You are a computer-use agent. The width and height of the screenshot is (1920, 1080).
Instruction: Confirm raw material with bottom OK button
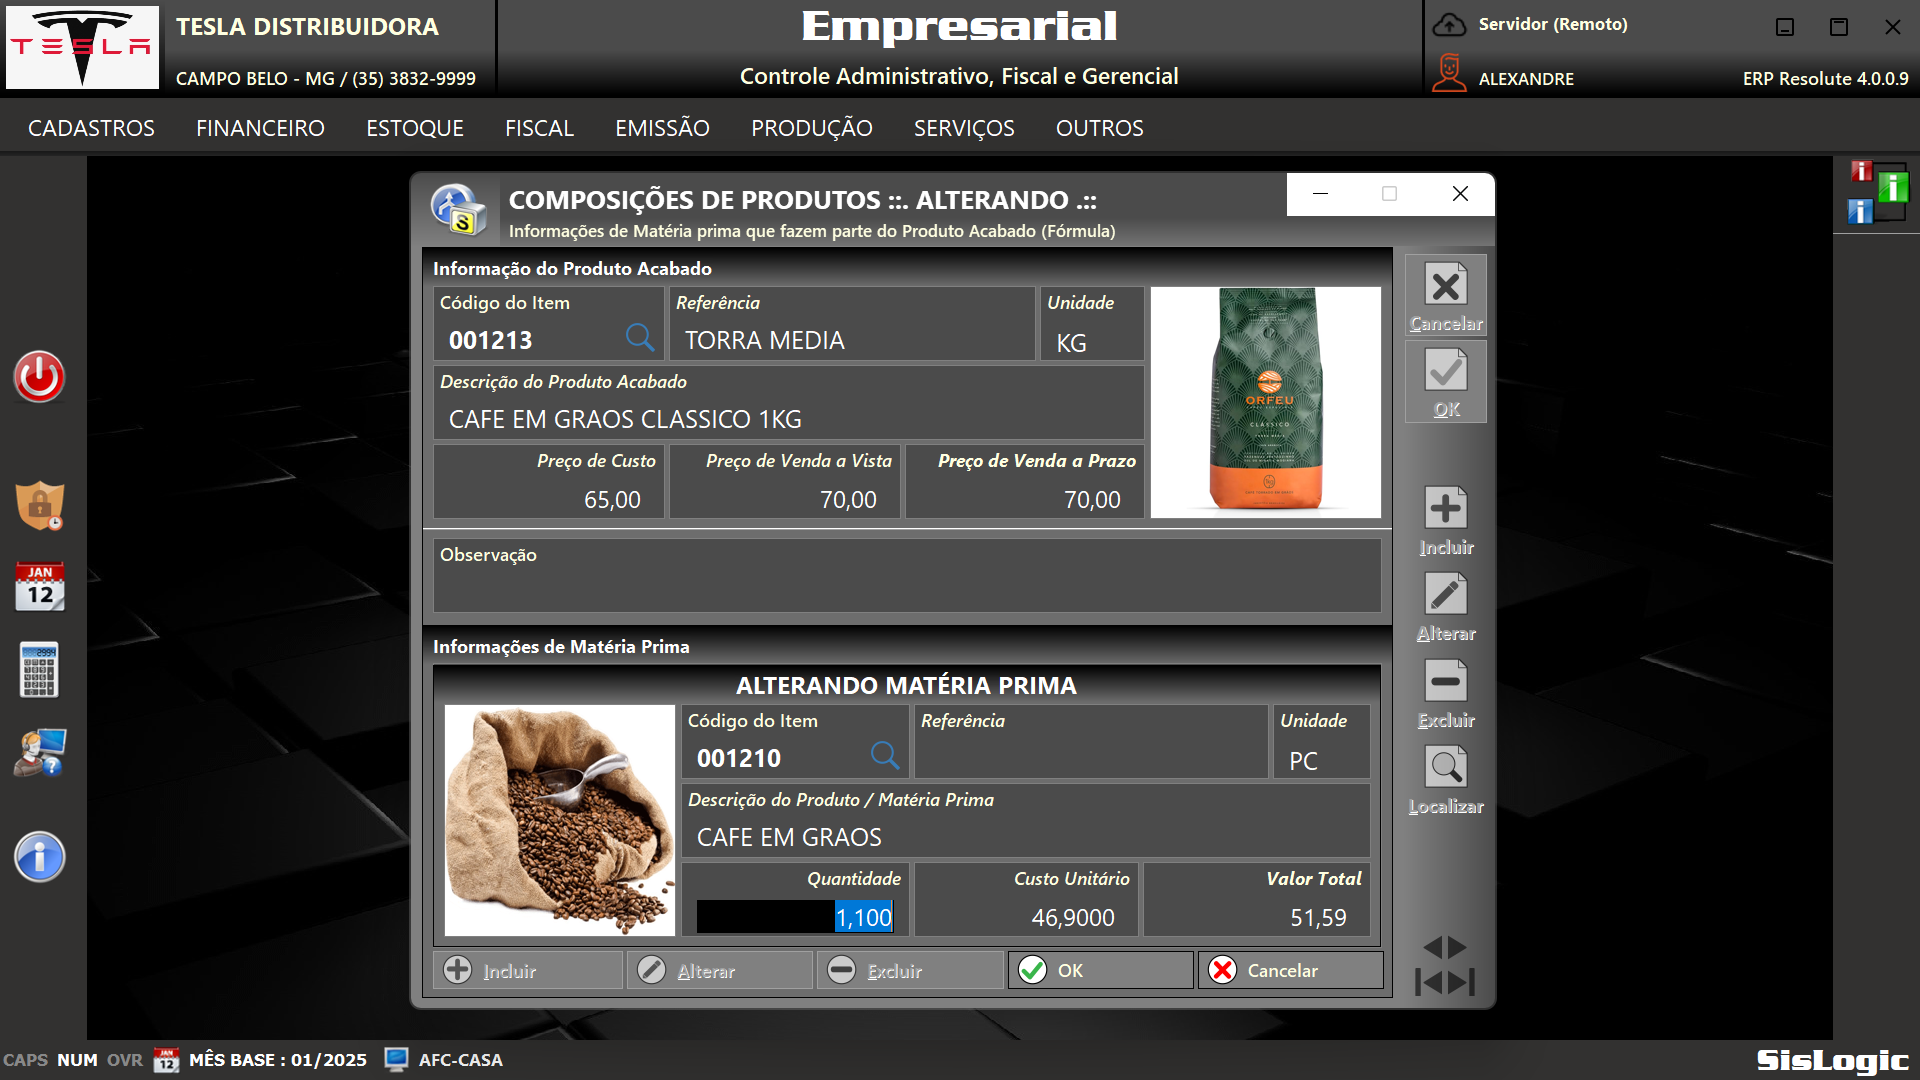(x=1100, y=970)
